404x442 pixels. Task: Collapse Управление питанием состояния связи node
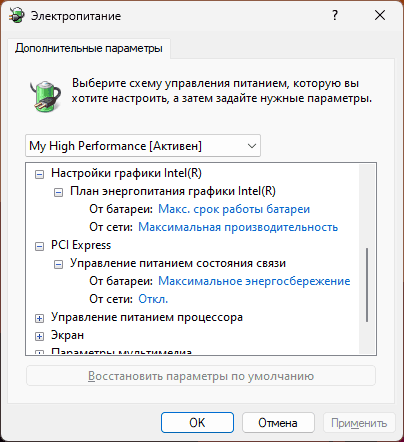click(x=58, y=264)
